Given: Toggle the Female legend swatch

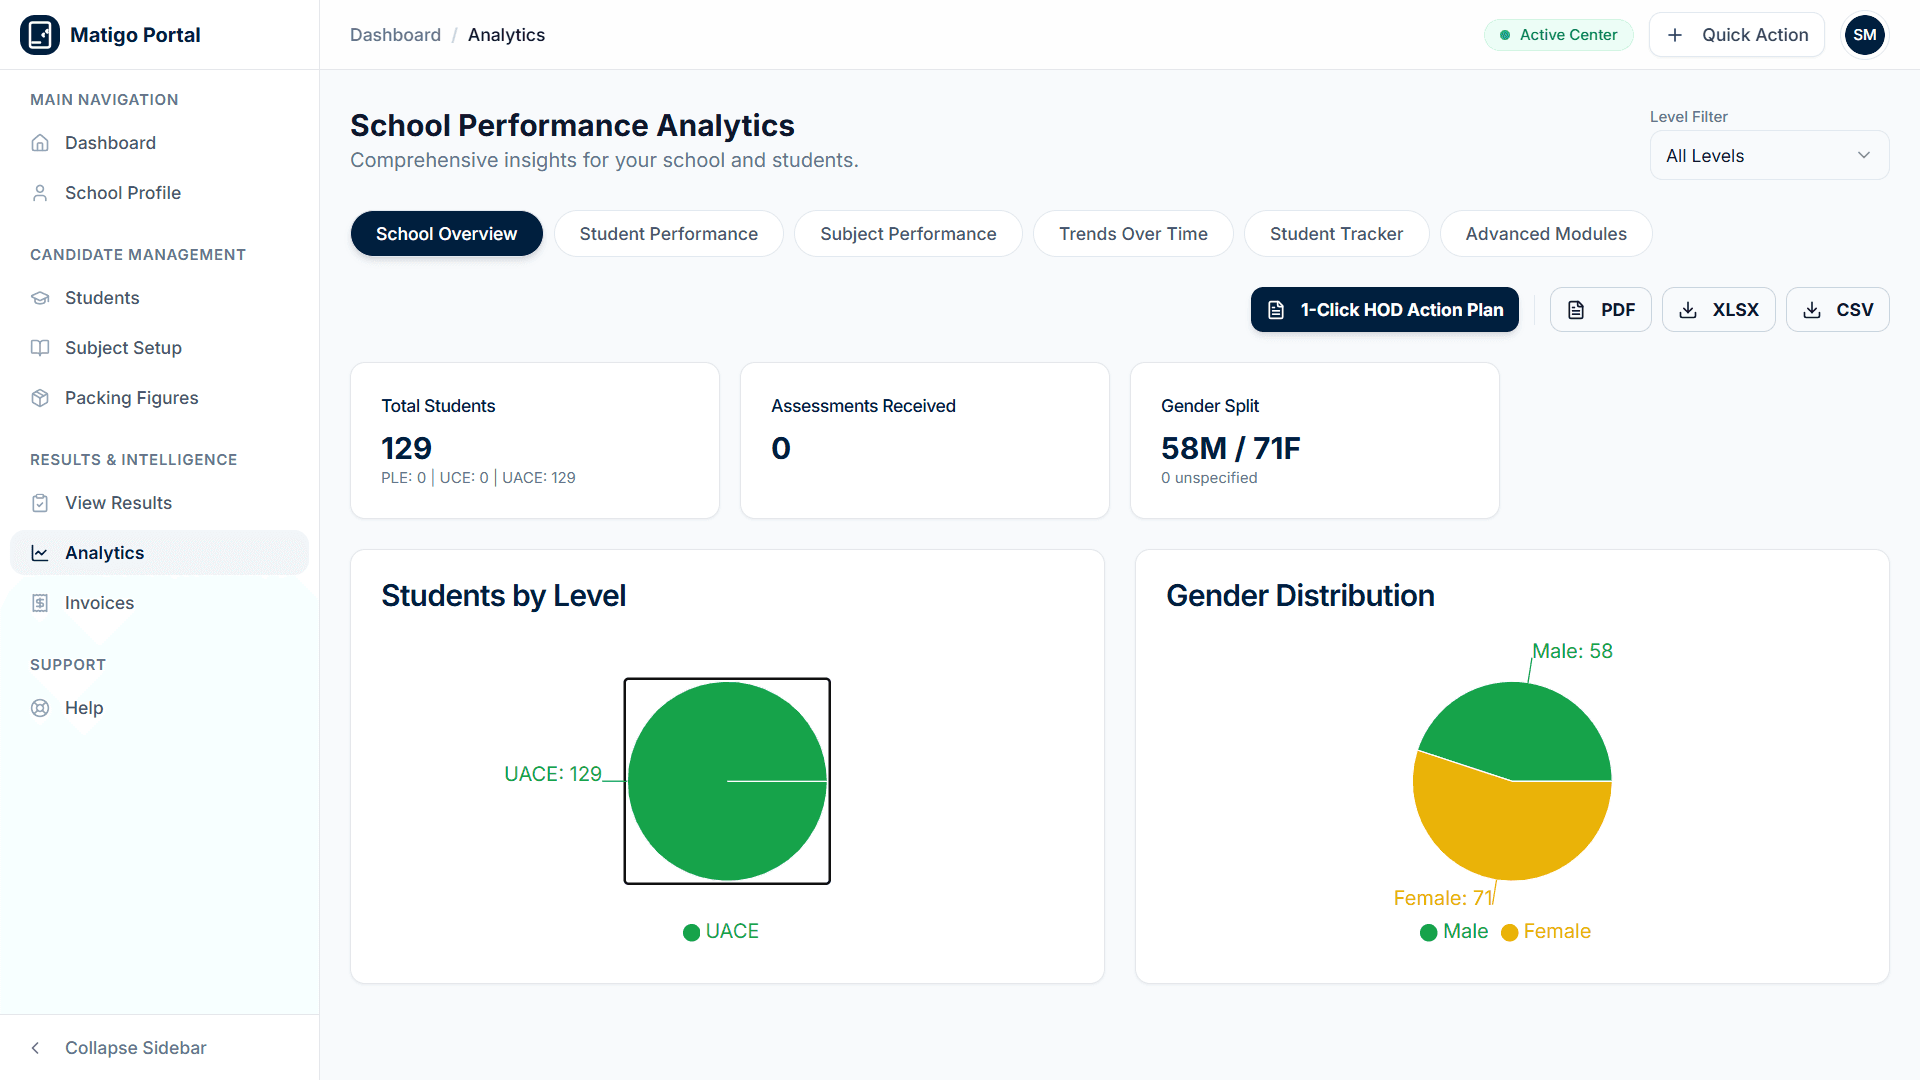Looking at the screenshot, I should click(x=1509, y=933).
